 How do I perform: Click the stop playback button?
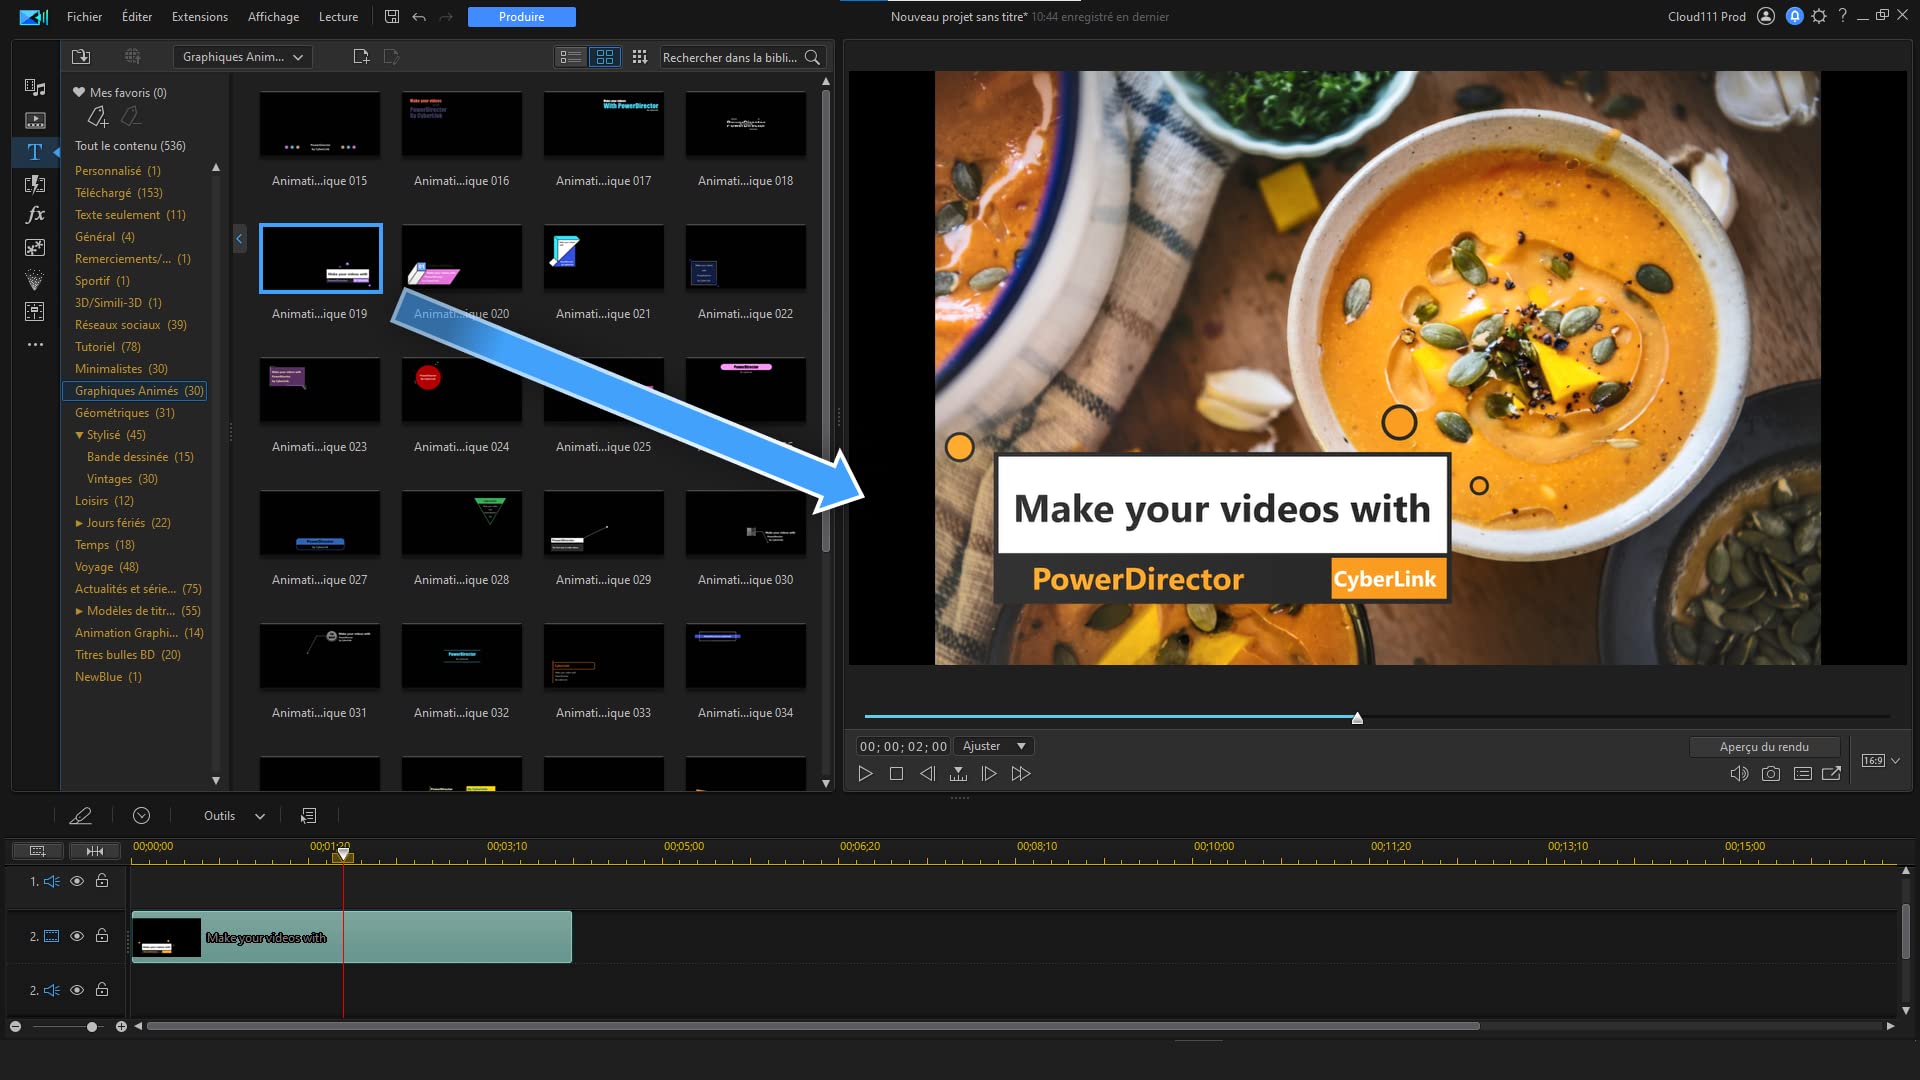[x=896, y=774]
